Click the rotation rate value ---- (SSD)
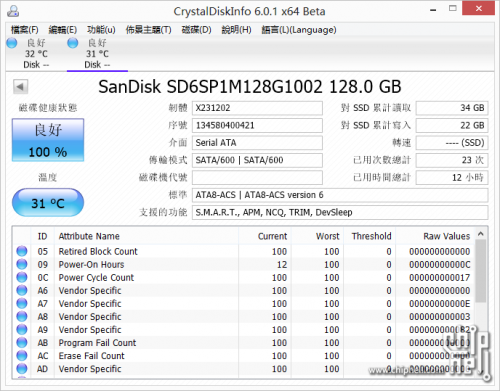The height and width of the screenshot is (391, 500). coord(452,143)
